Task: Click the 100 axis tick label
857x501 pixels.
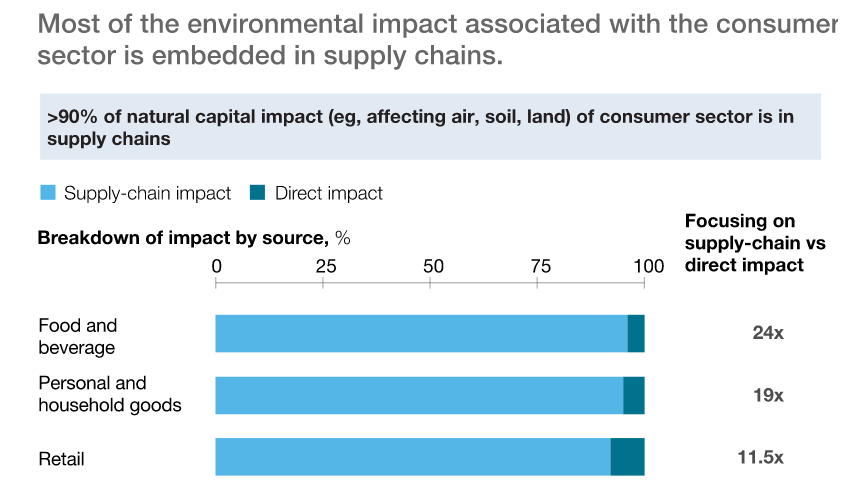Action: click(x=648, y=266)
